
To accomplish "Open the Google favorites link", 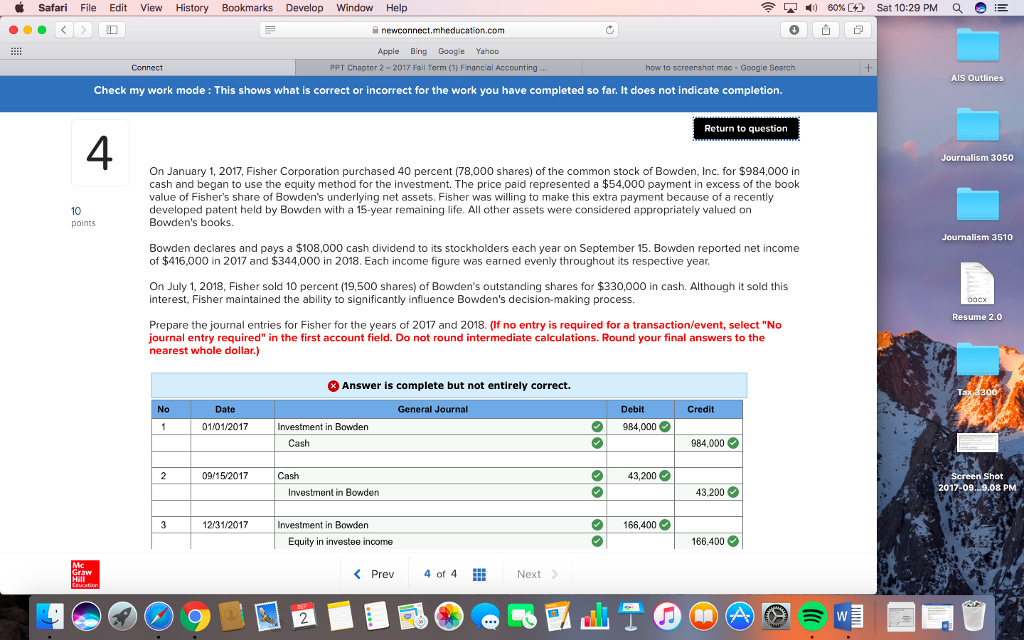I will tap(451, 51).
